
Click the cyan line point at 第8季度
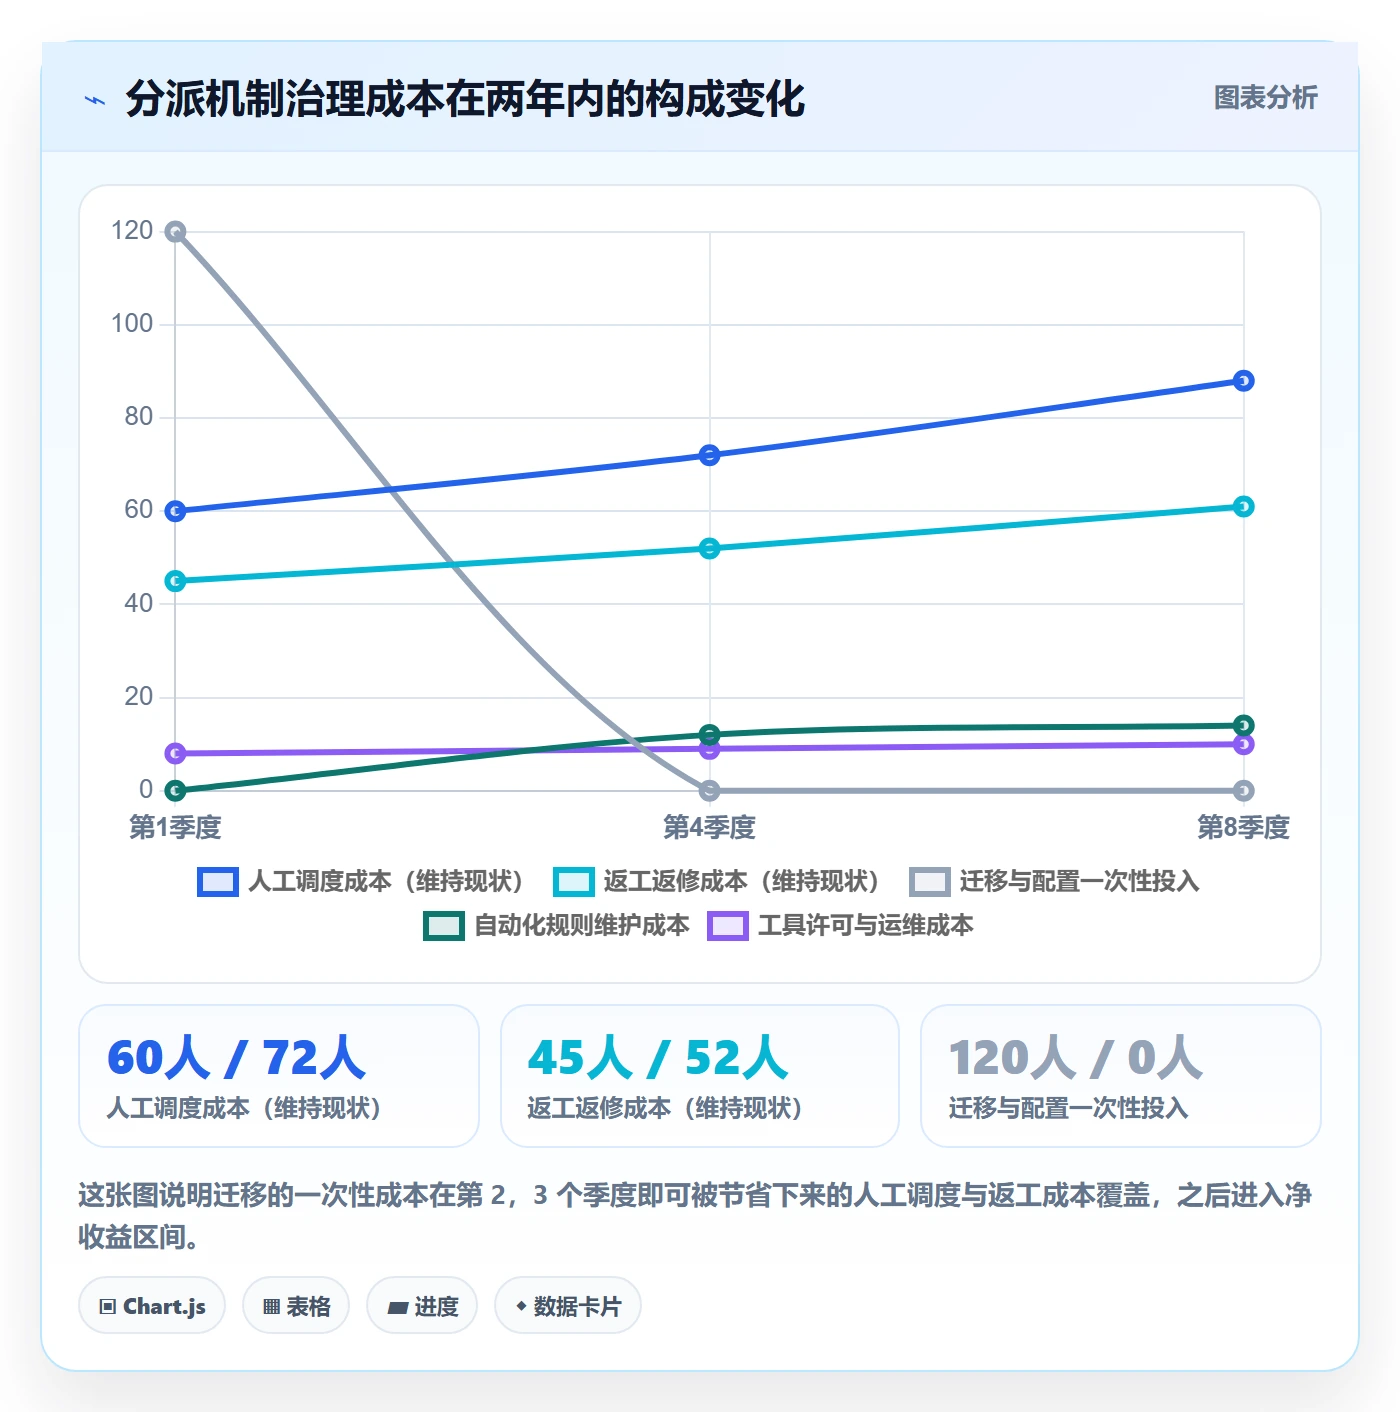(1243, 507)
